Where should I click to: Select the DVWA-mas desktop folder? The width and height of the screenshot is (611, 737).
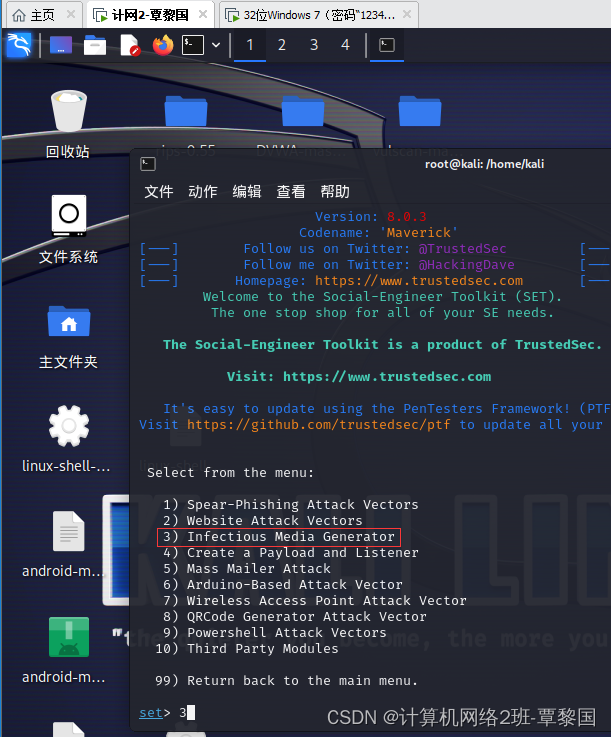click(x=303, y=113)
